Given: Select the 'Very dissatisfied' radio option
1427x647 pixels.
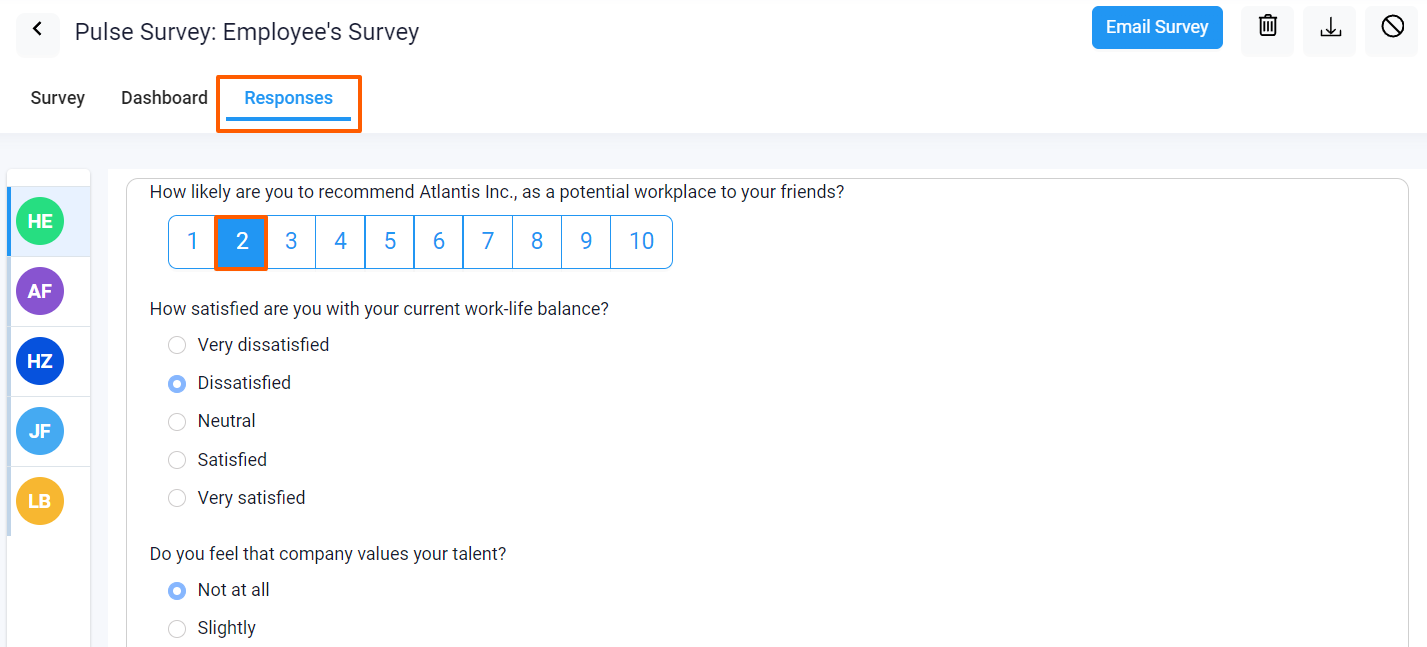Looking at the screenshot, I should [177, 344].
